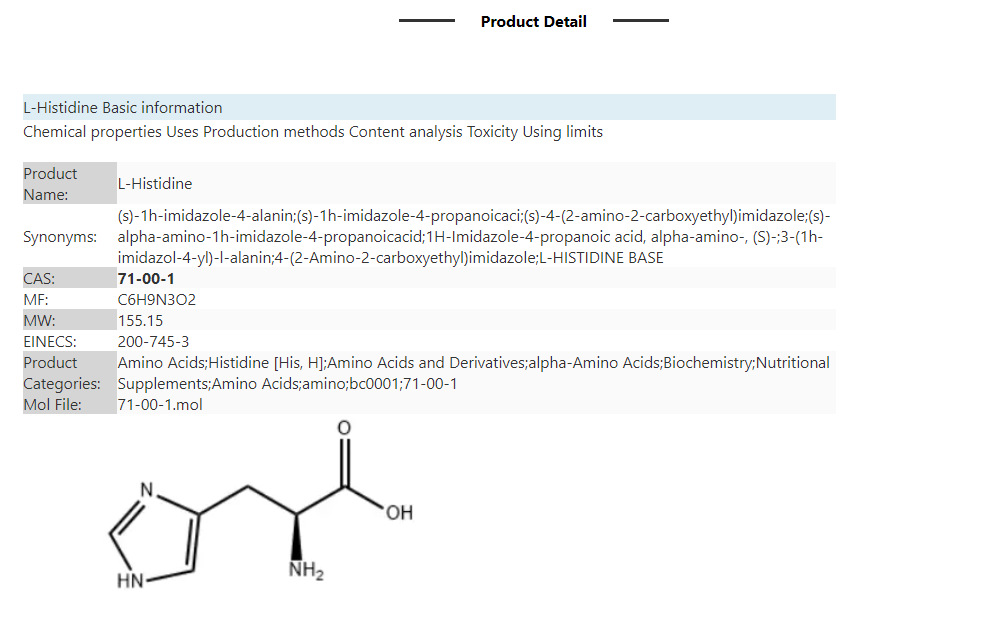The width and height of the screenshot is (988, 625).
Task: Click the L-Histidine product name value
Action: (x=155, y=183)
